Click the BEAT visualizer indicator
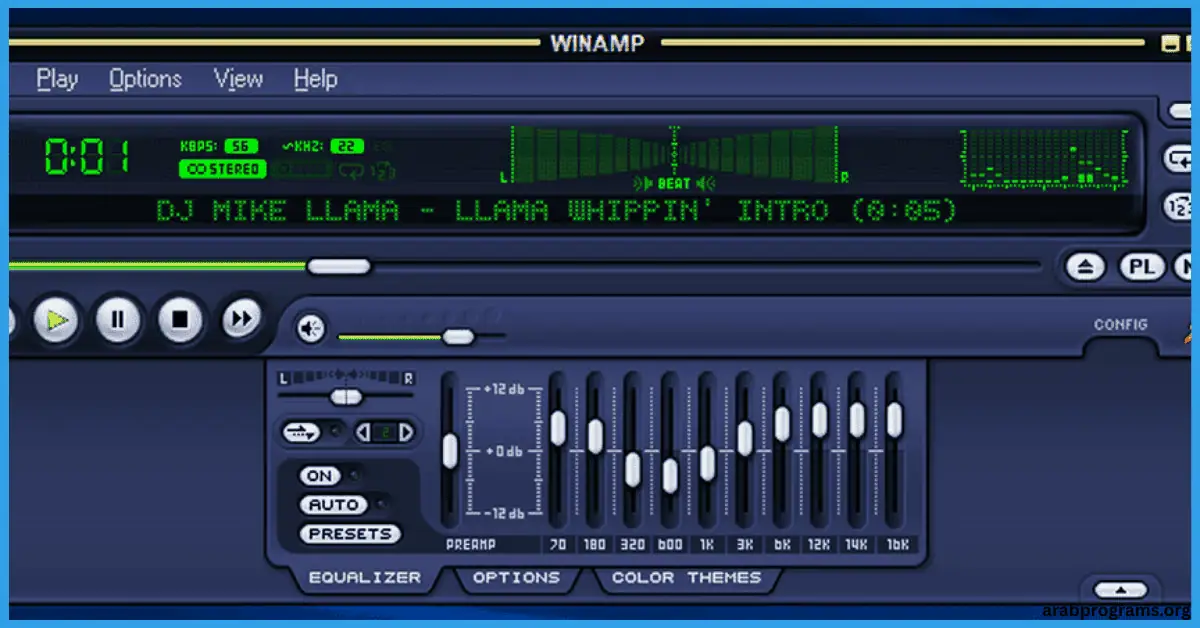1200x628 pixels. [x=674, y=183]
